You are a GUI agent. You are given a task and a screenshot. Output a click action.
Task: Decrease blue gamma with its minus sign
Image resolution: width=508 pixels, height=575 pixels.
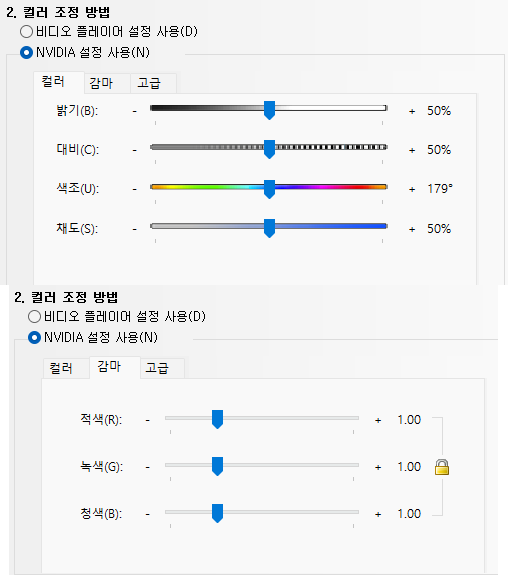point(147,514)
